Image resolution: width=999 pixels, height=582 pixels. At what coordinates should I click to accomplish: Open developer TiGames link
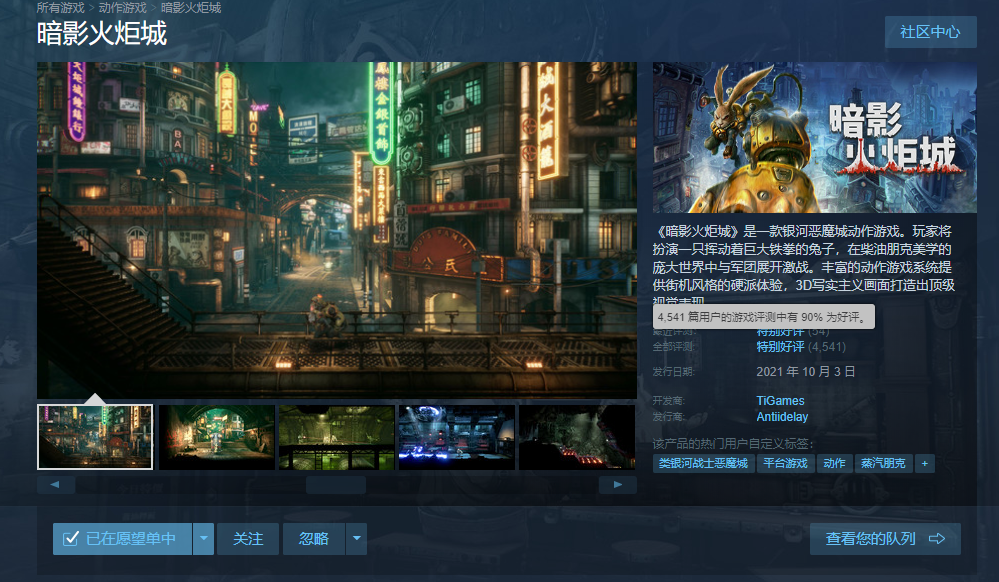coord(780,401)
